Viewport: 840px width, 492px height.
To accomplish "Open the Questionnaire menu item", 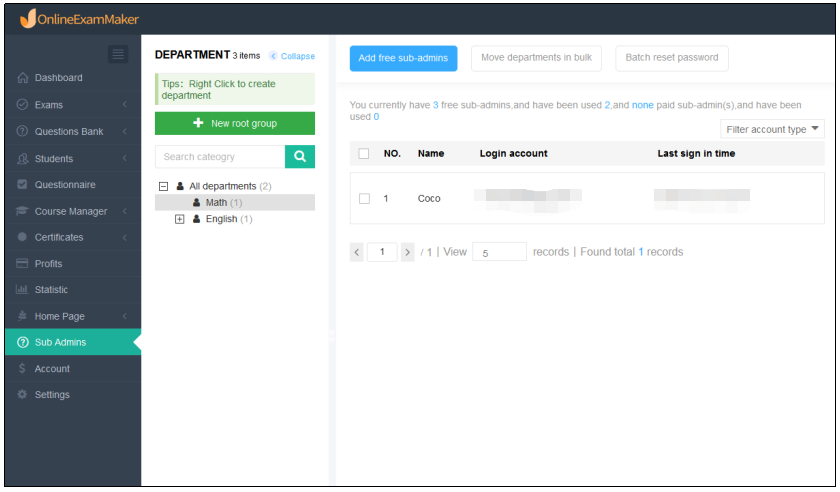I will [x=65, y=184].
